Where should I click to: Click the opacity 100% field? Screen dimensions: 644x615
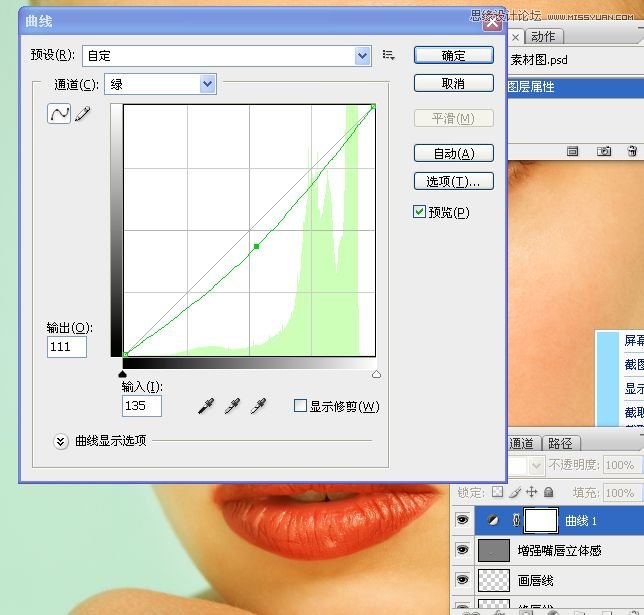[x=622, y=465]
